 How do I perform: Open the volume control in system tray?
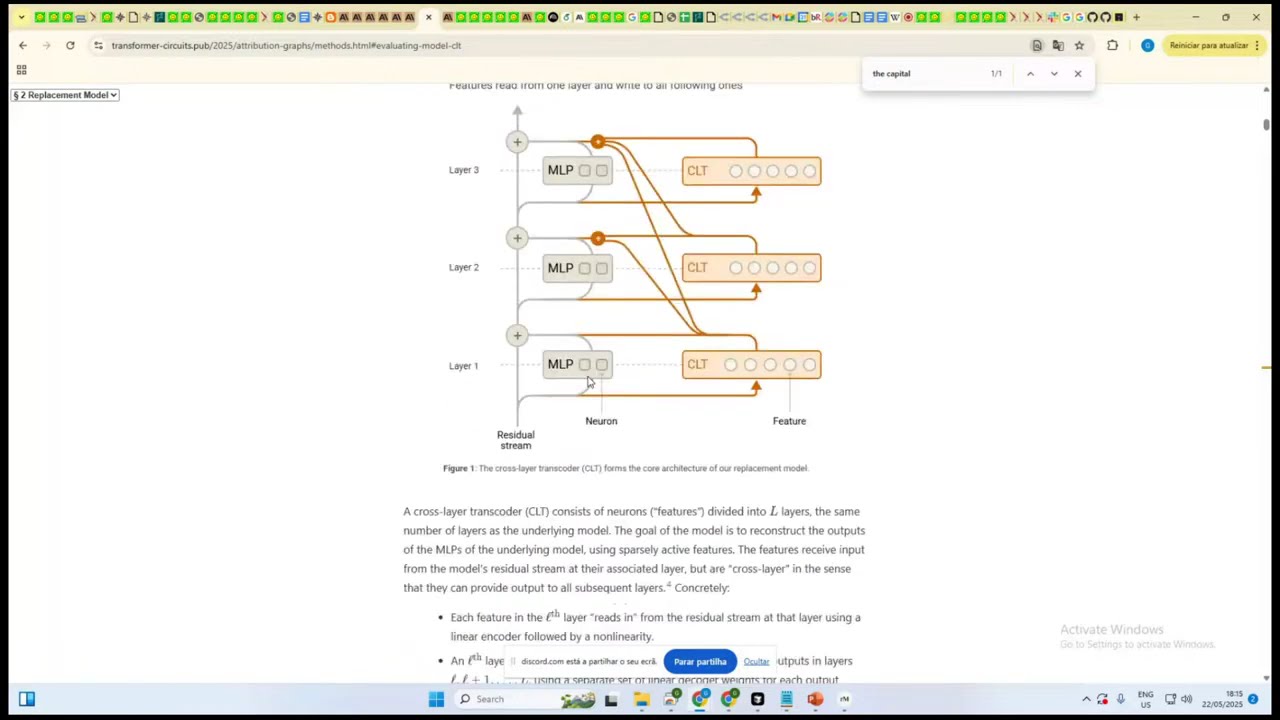(1186, 699)
